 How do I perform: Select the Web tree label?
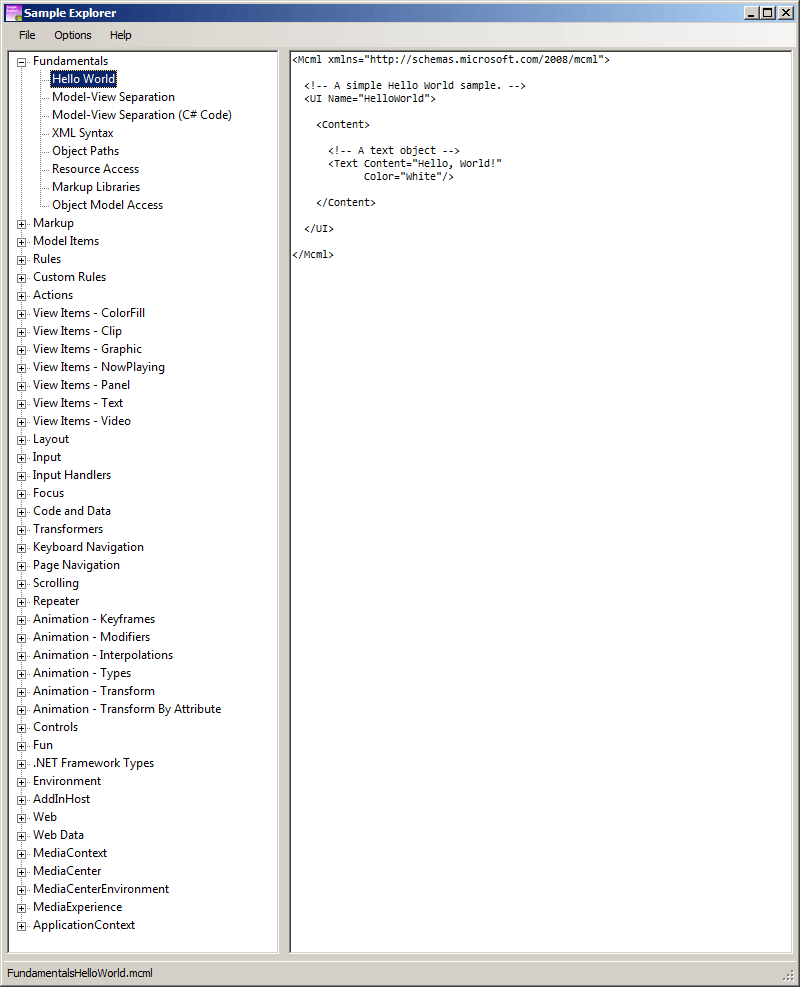(45, 817)
